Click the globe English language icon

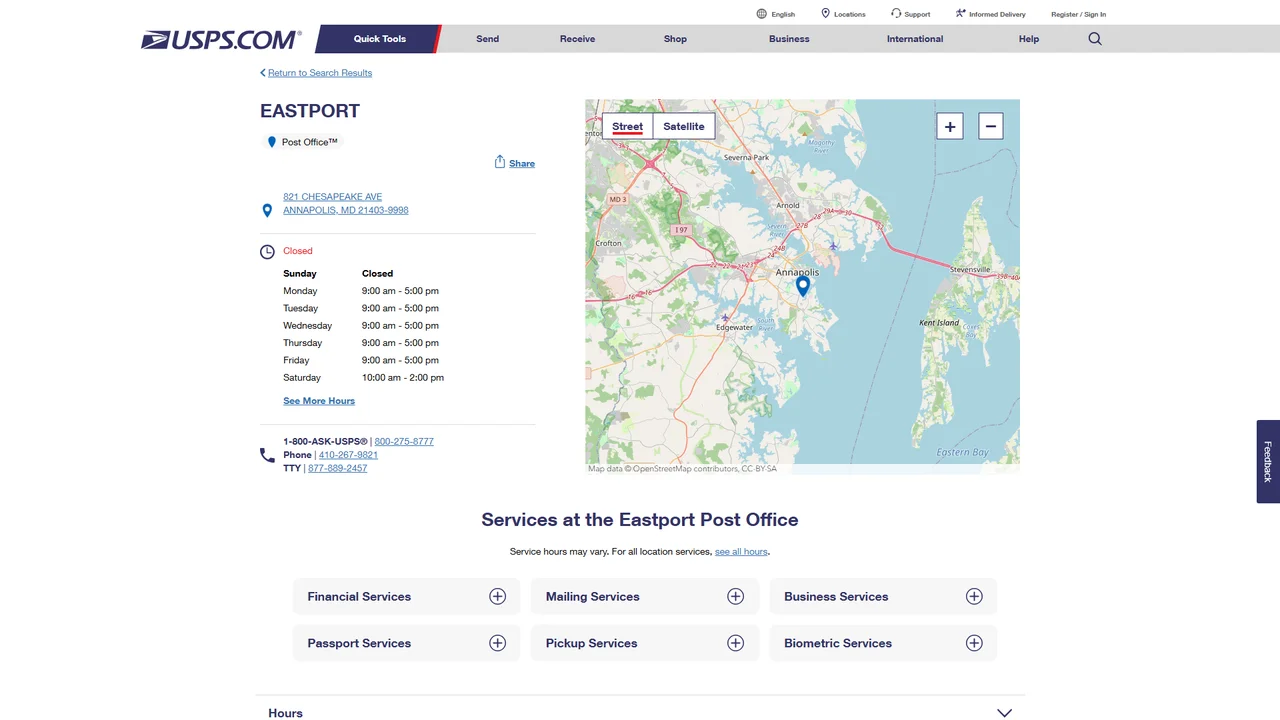coord(762,14)
